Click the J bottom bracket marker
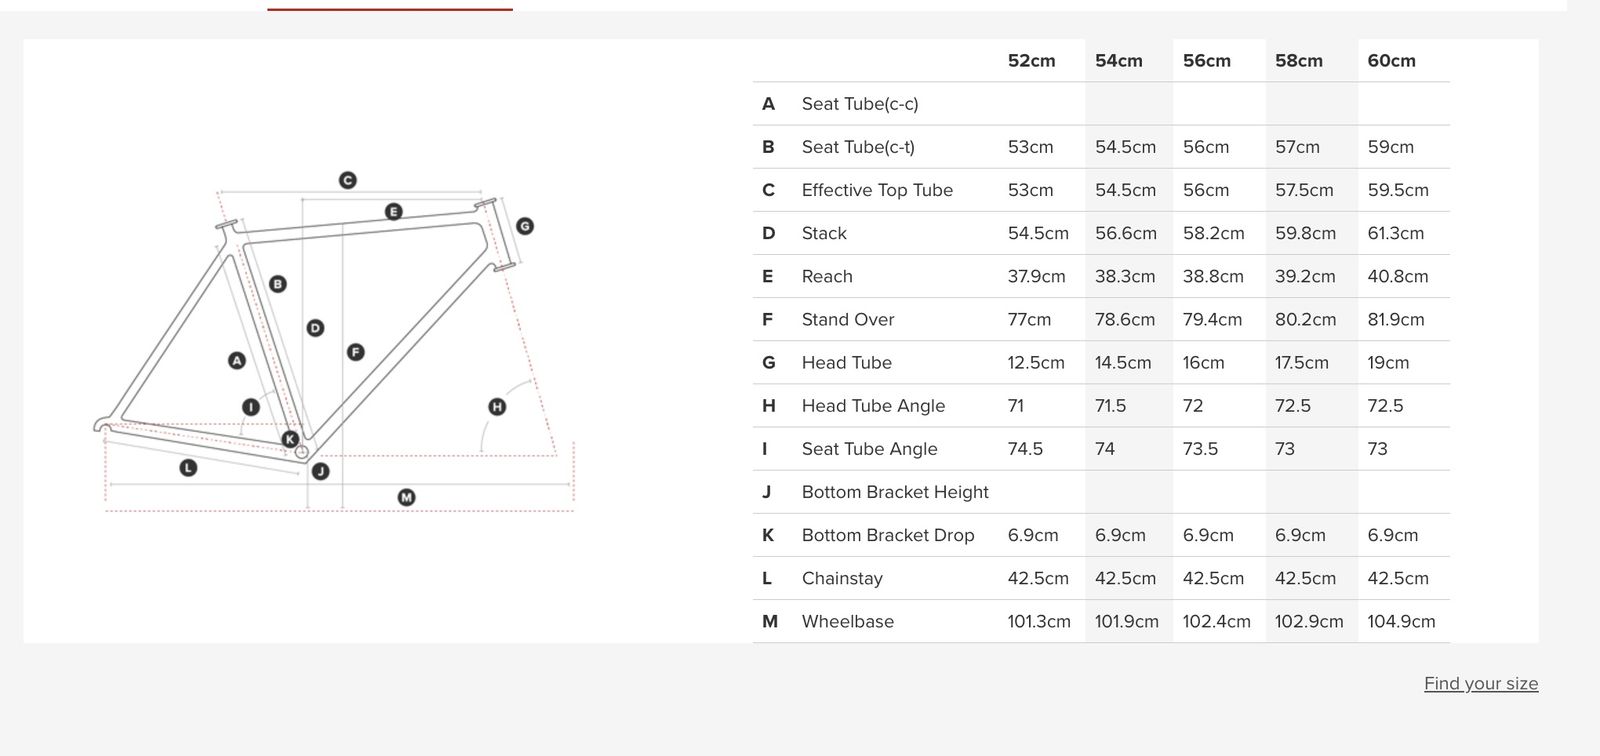1600x756 pixels. (321, 471)
